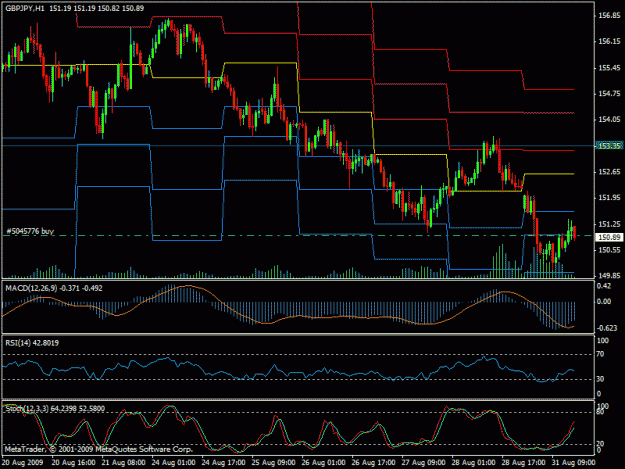Click the RSI 30 level label
The height and width of the screenshot is (469, 625).
pos(600,379)
